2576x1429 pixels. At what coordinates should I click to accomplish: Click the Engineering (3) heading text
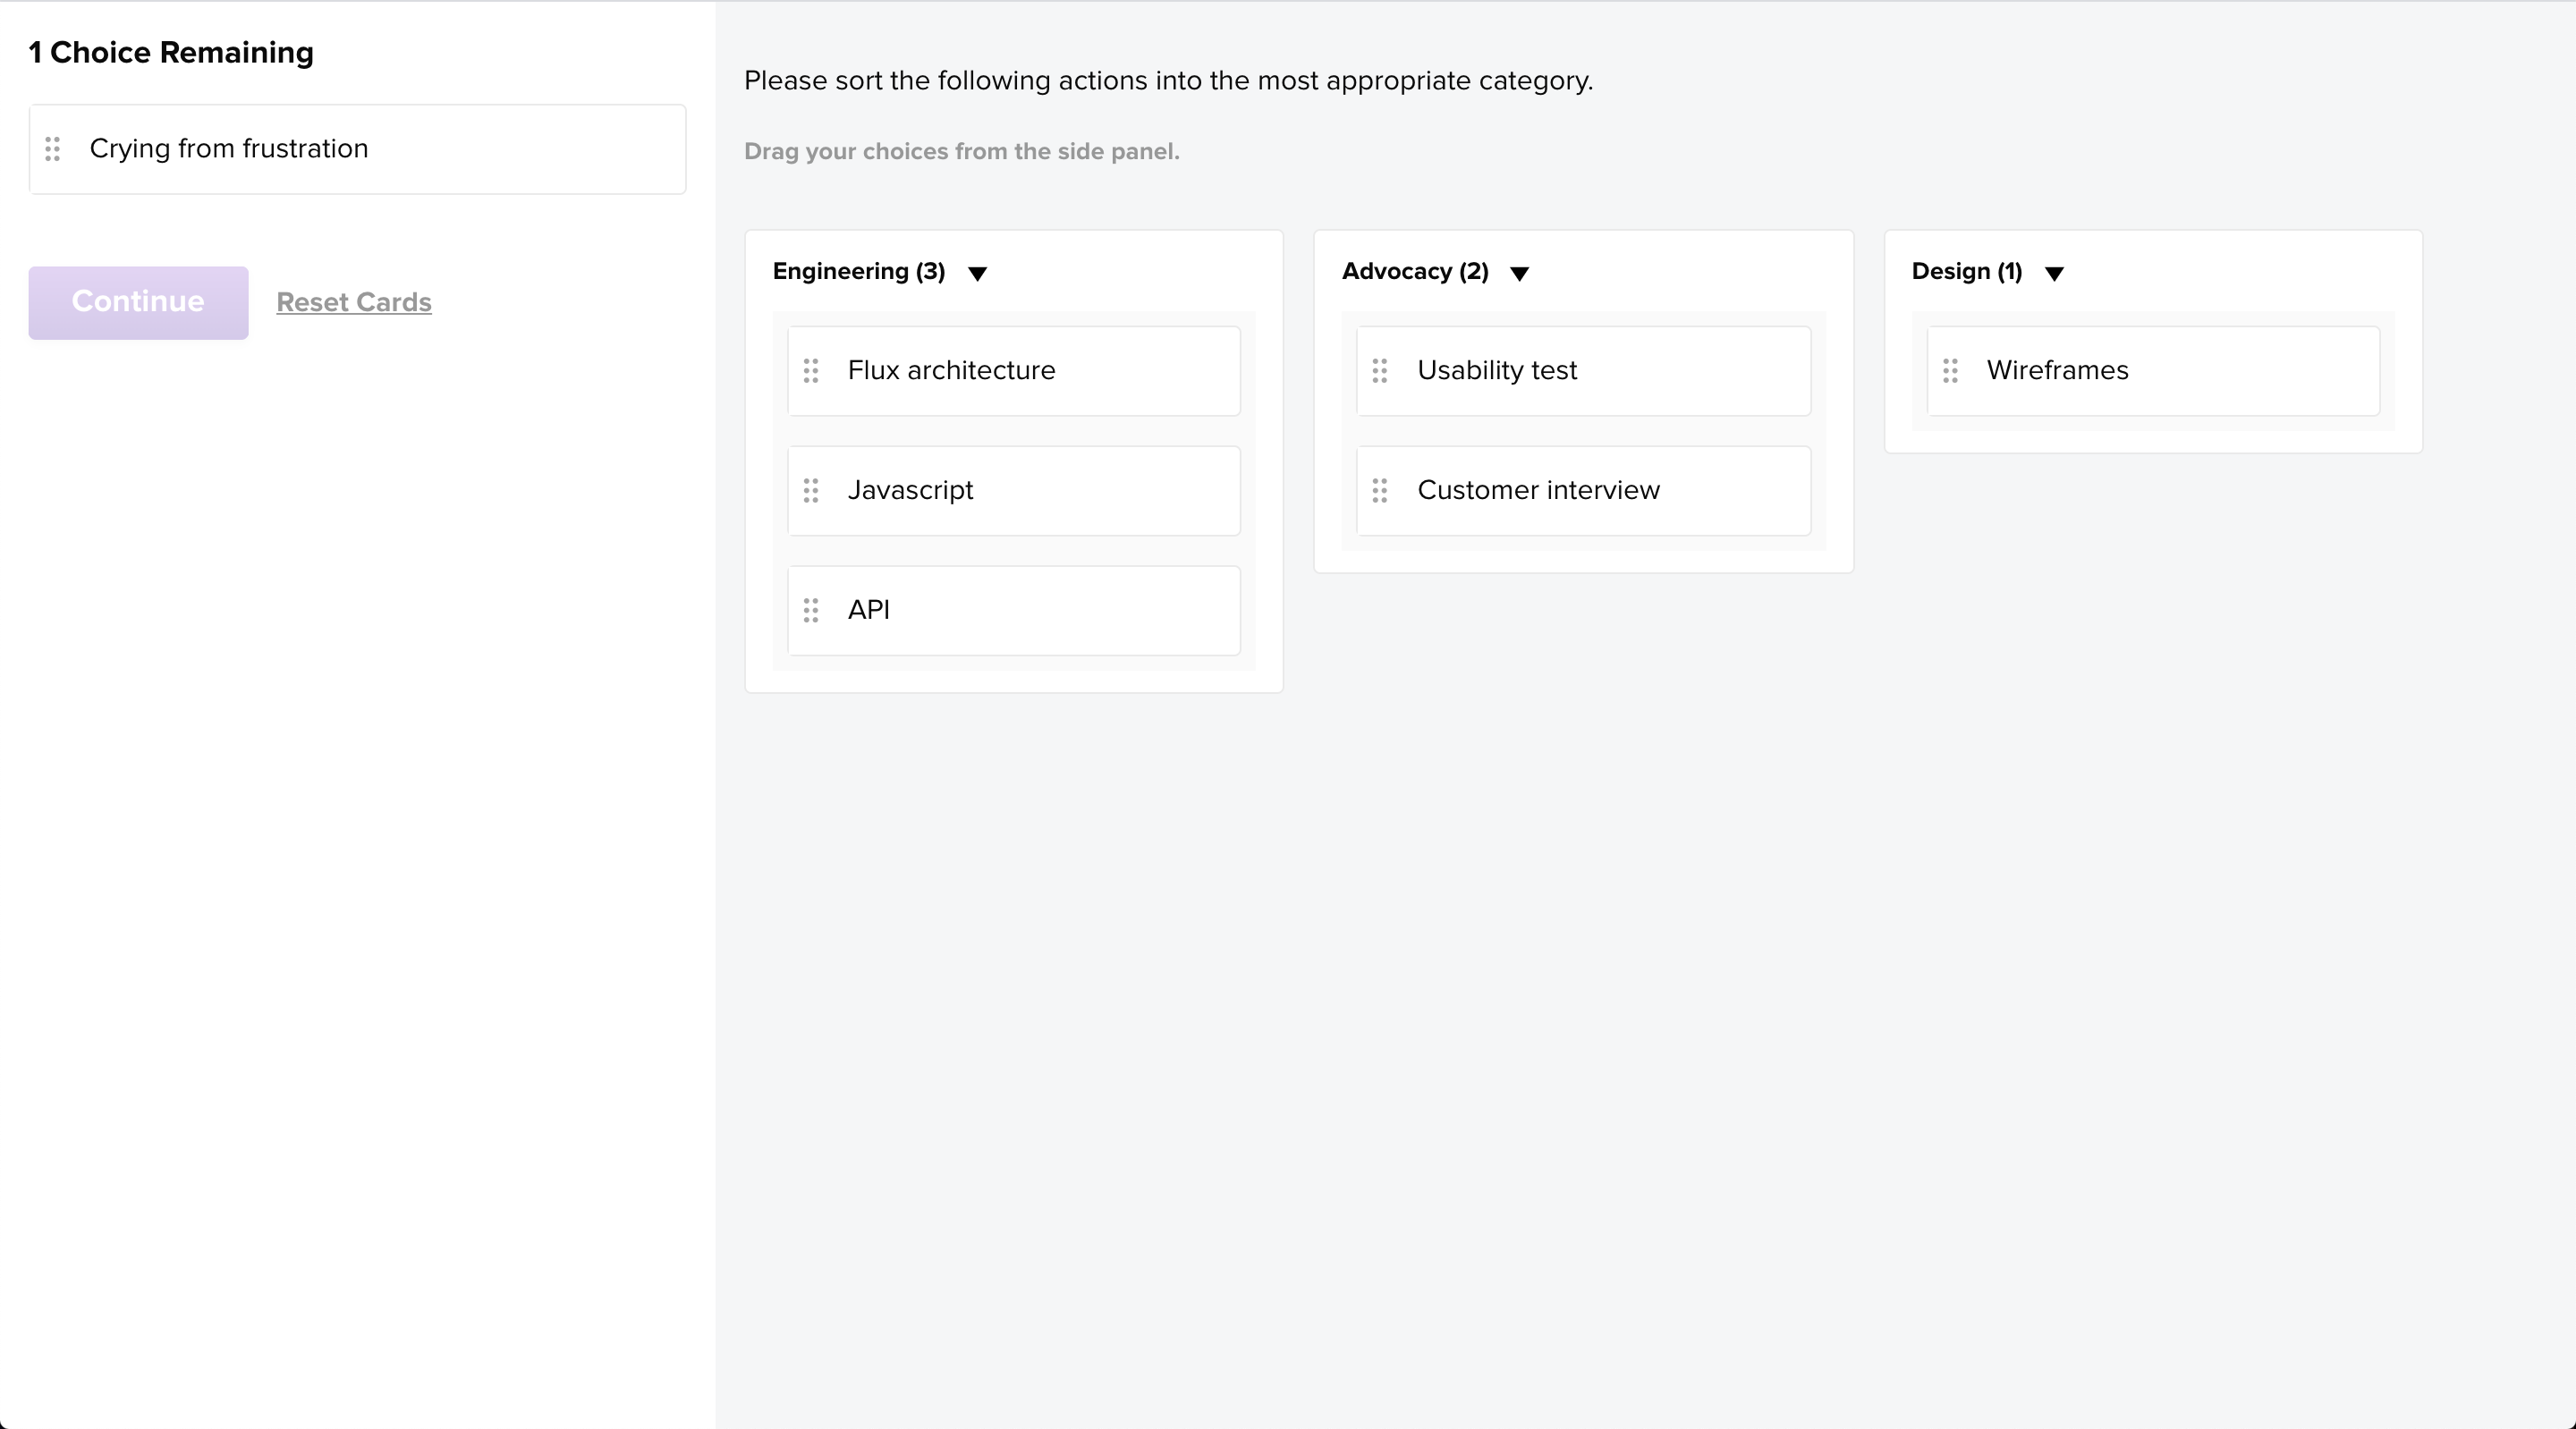click(x=859, y=272)
